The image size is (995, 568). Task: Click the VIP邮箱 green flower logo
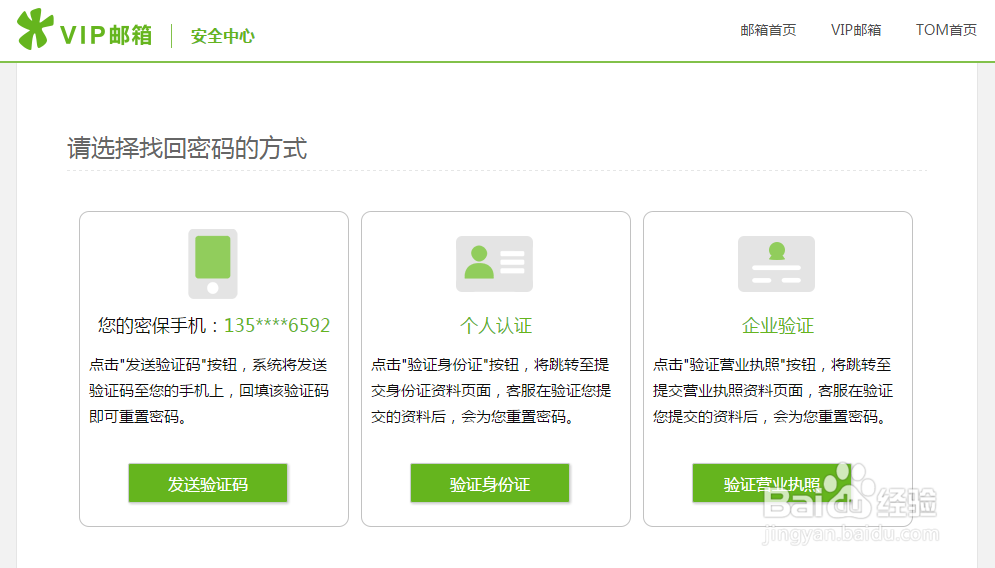34,29
